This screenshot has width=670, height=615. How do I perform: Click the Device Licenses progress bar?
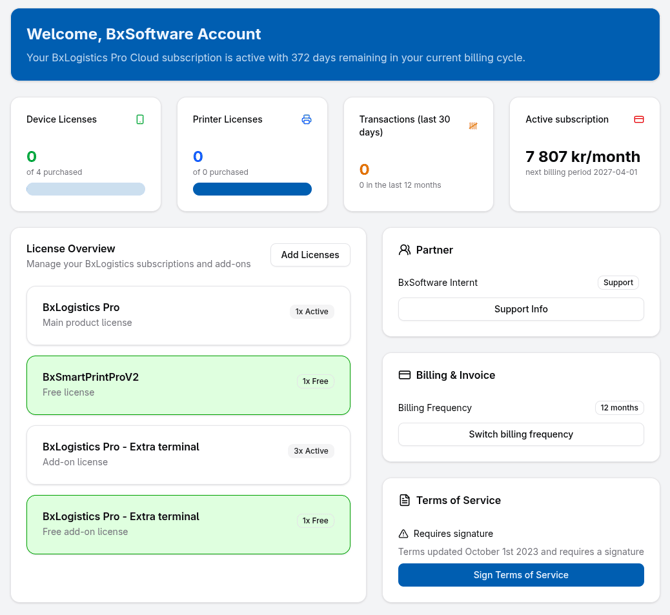[x=86, y=189]
